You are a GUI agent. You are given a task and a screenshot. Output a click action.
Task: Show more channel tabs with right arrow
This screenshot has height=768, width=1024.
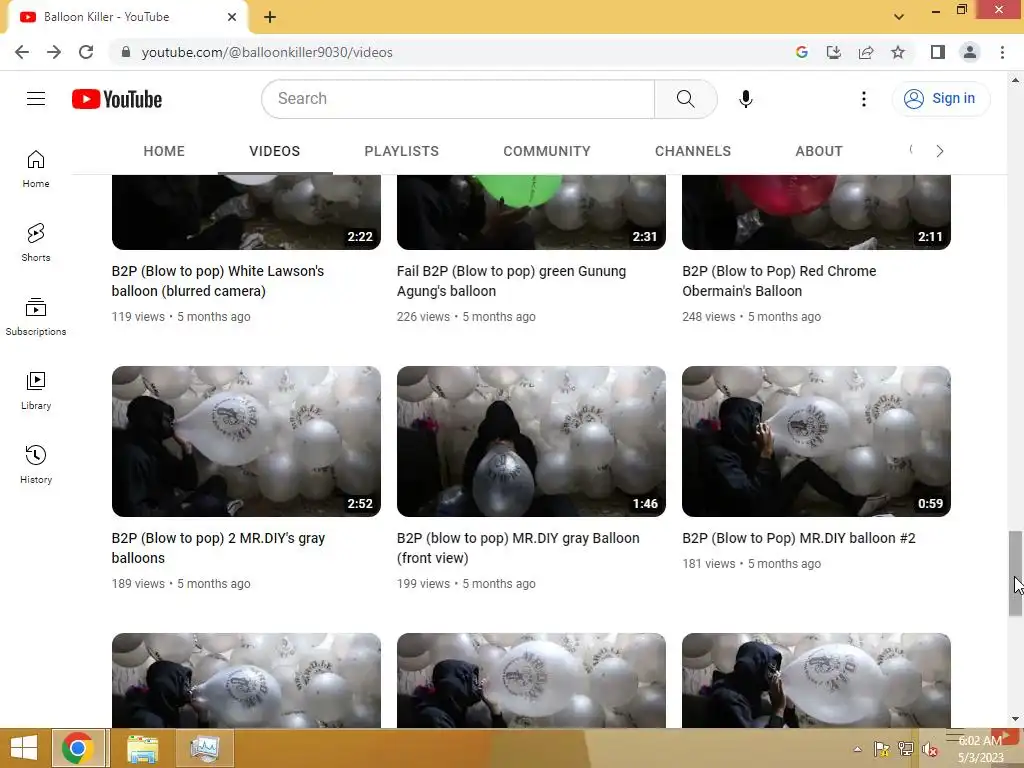click(x=940, y=152)
